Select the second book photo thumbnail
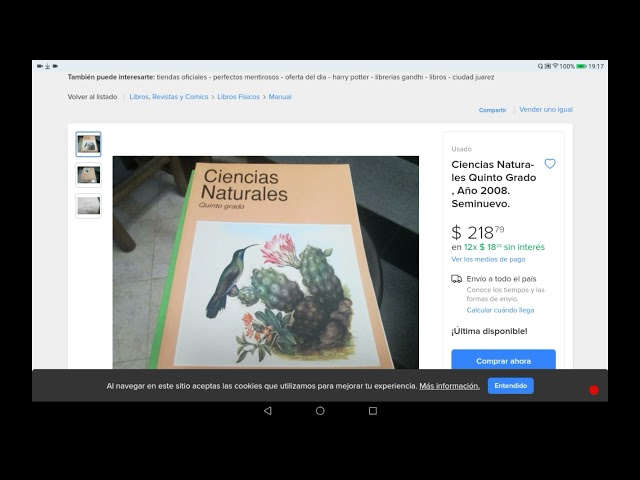 [89, 175]
